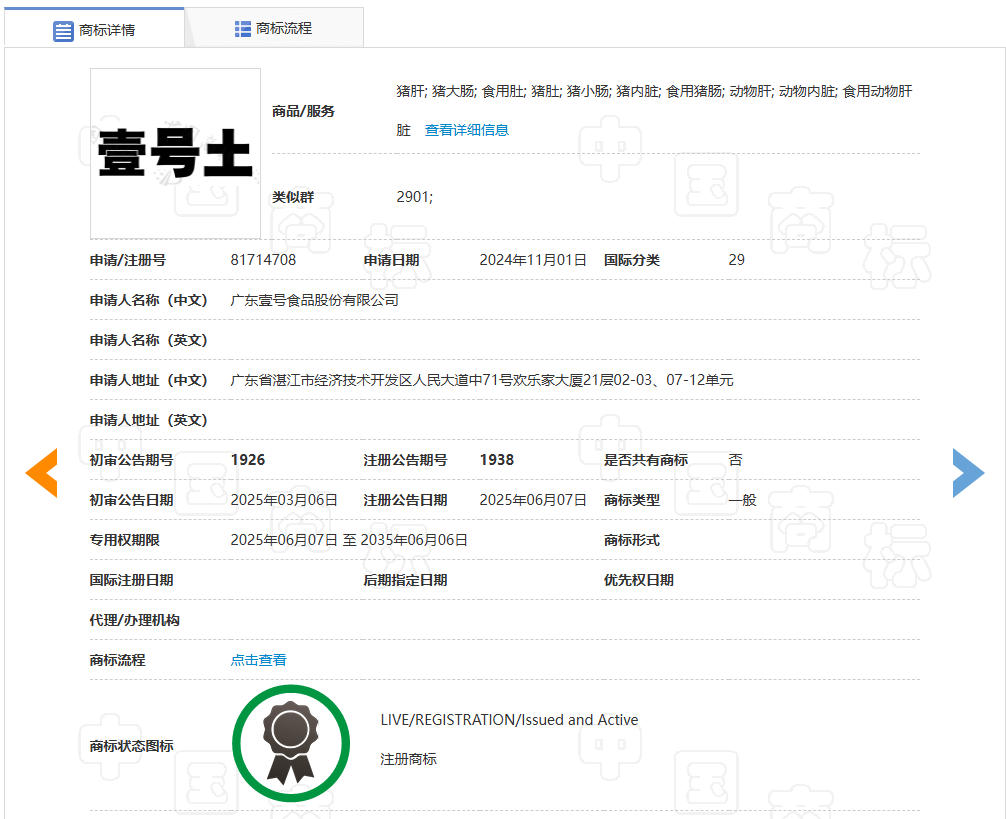
Task: Go to previous trademark with orange arrow
Action: pos(42,473)
